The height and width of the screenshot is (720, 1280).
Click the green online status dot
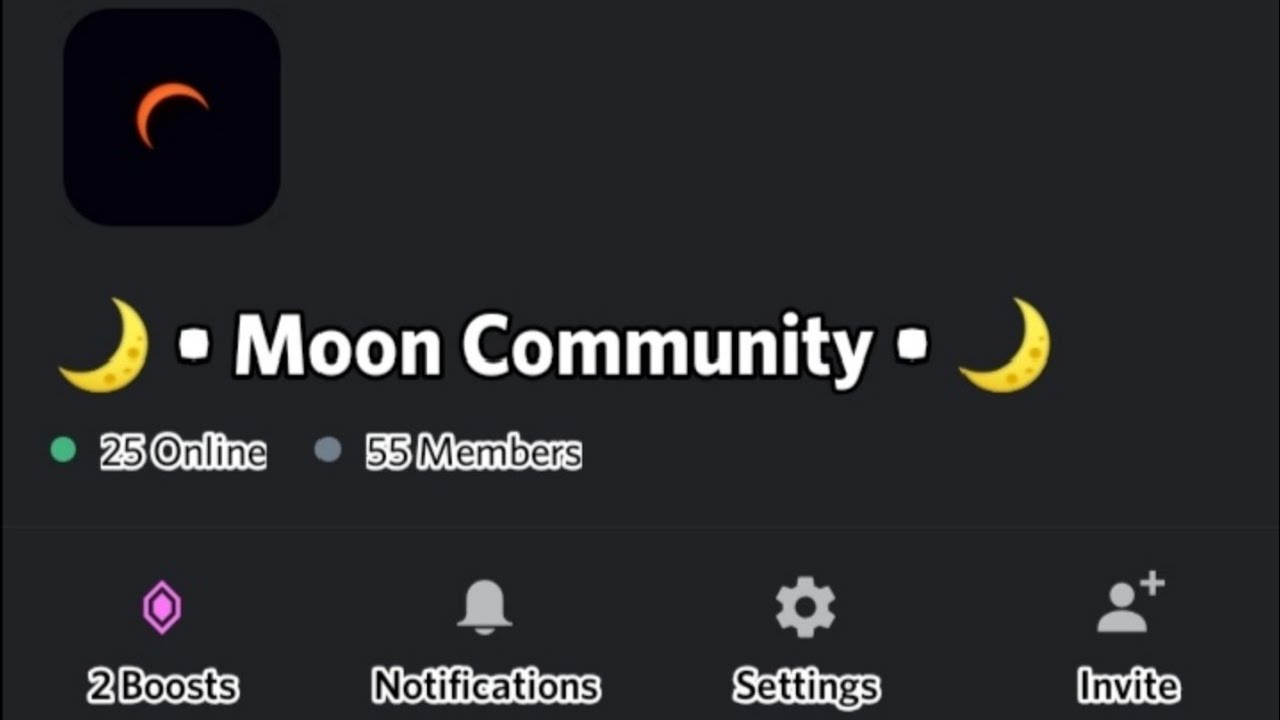63,450
